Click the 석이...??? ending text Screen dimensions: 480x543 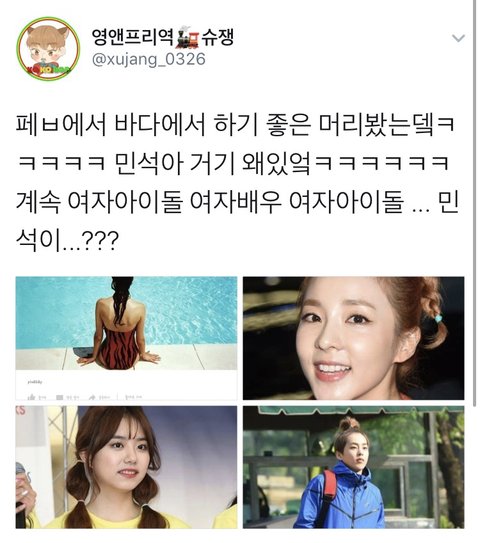pos(67,240)
